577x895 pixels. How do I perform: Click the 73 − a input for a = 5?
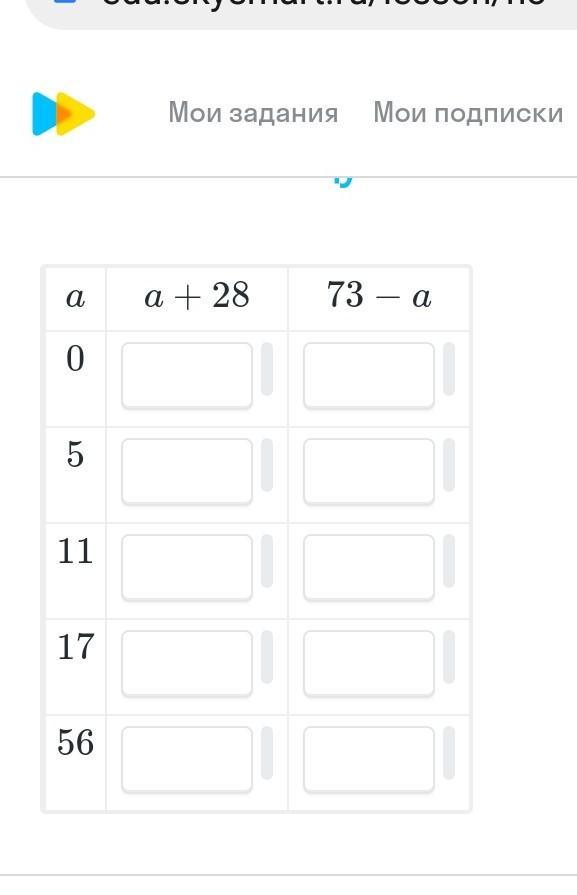click(369, 471)
